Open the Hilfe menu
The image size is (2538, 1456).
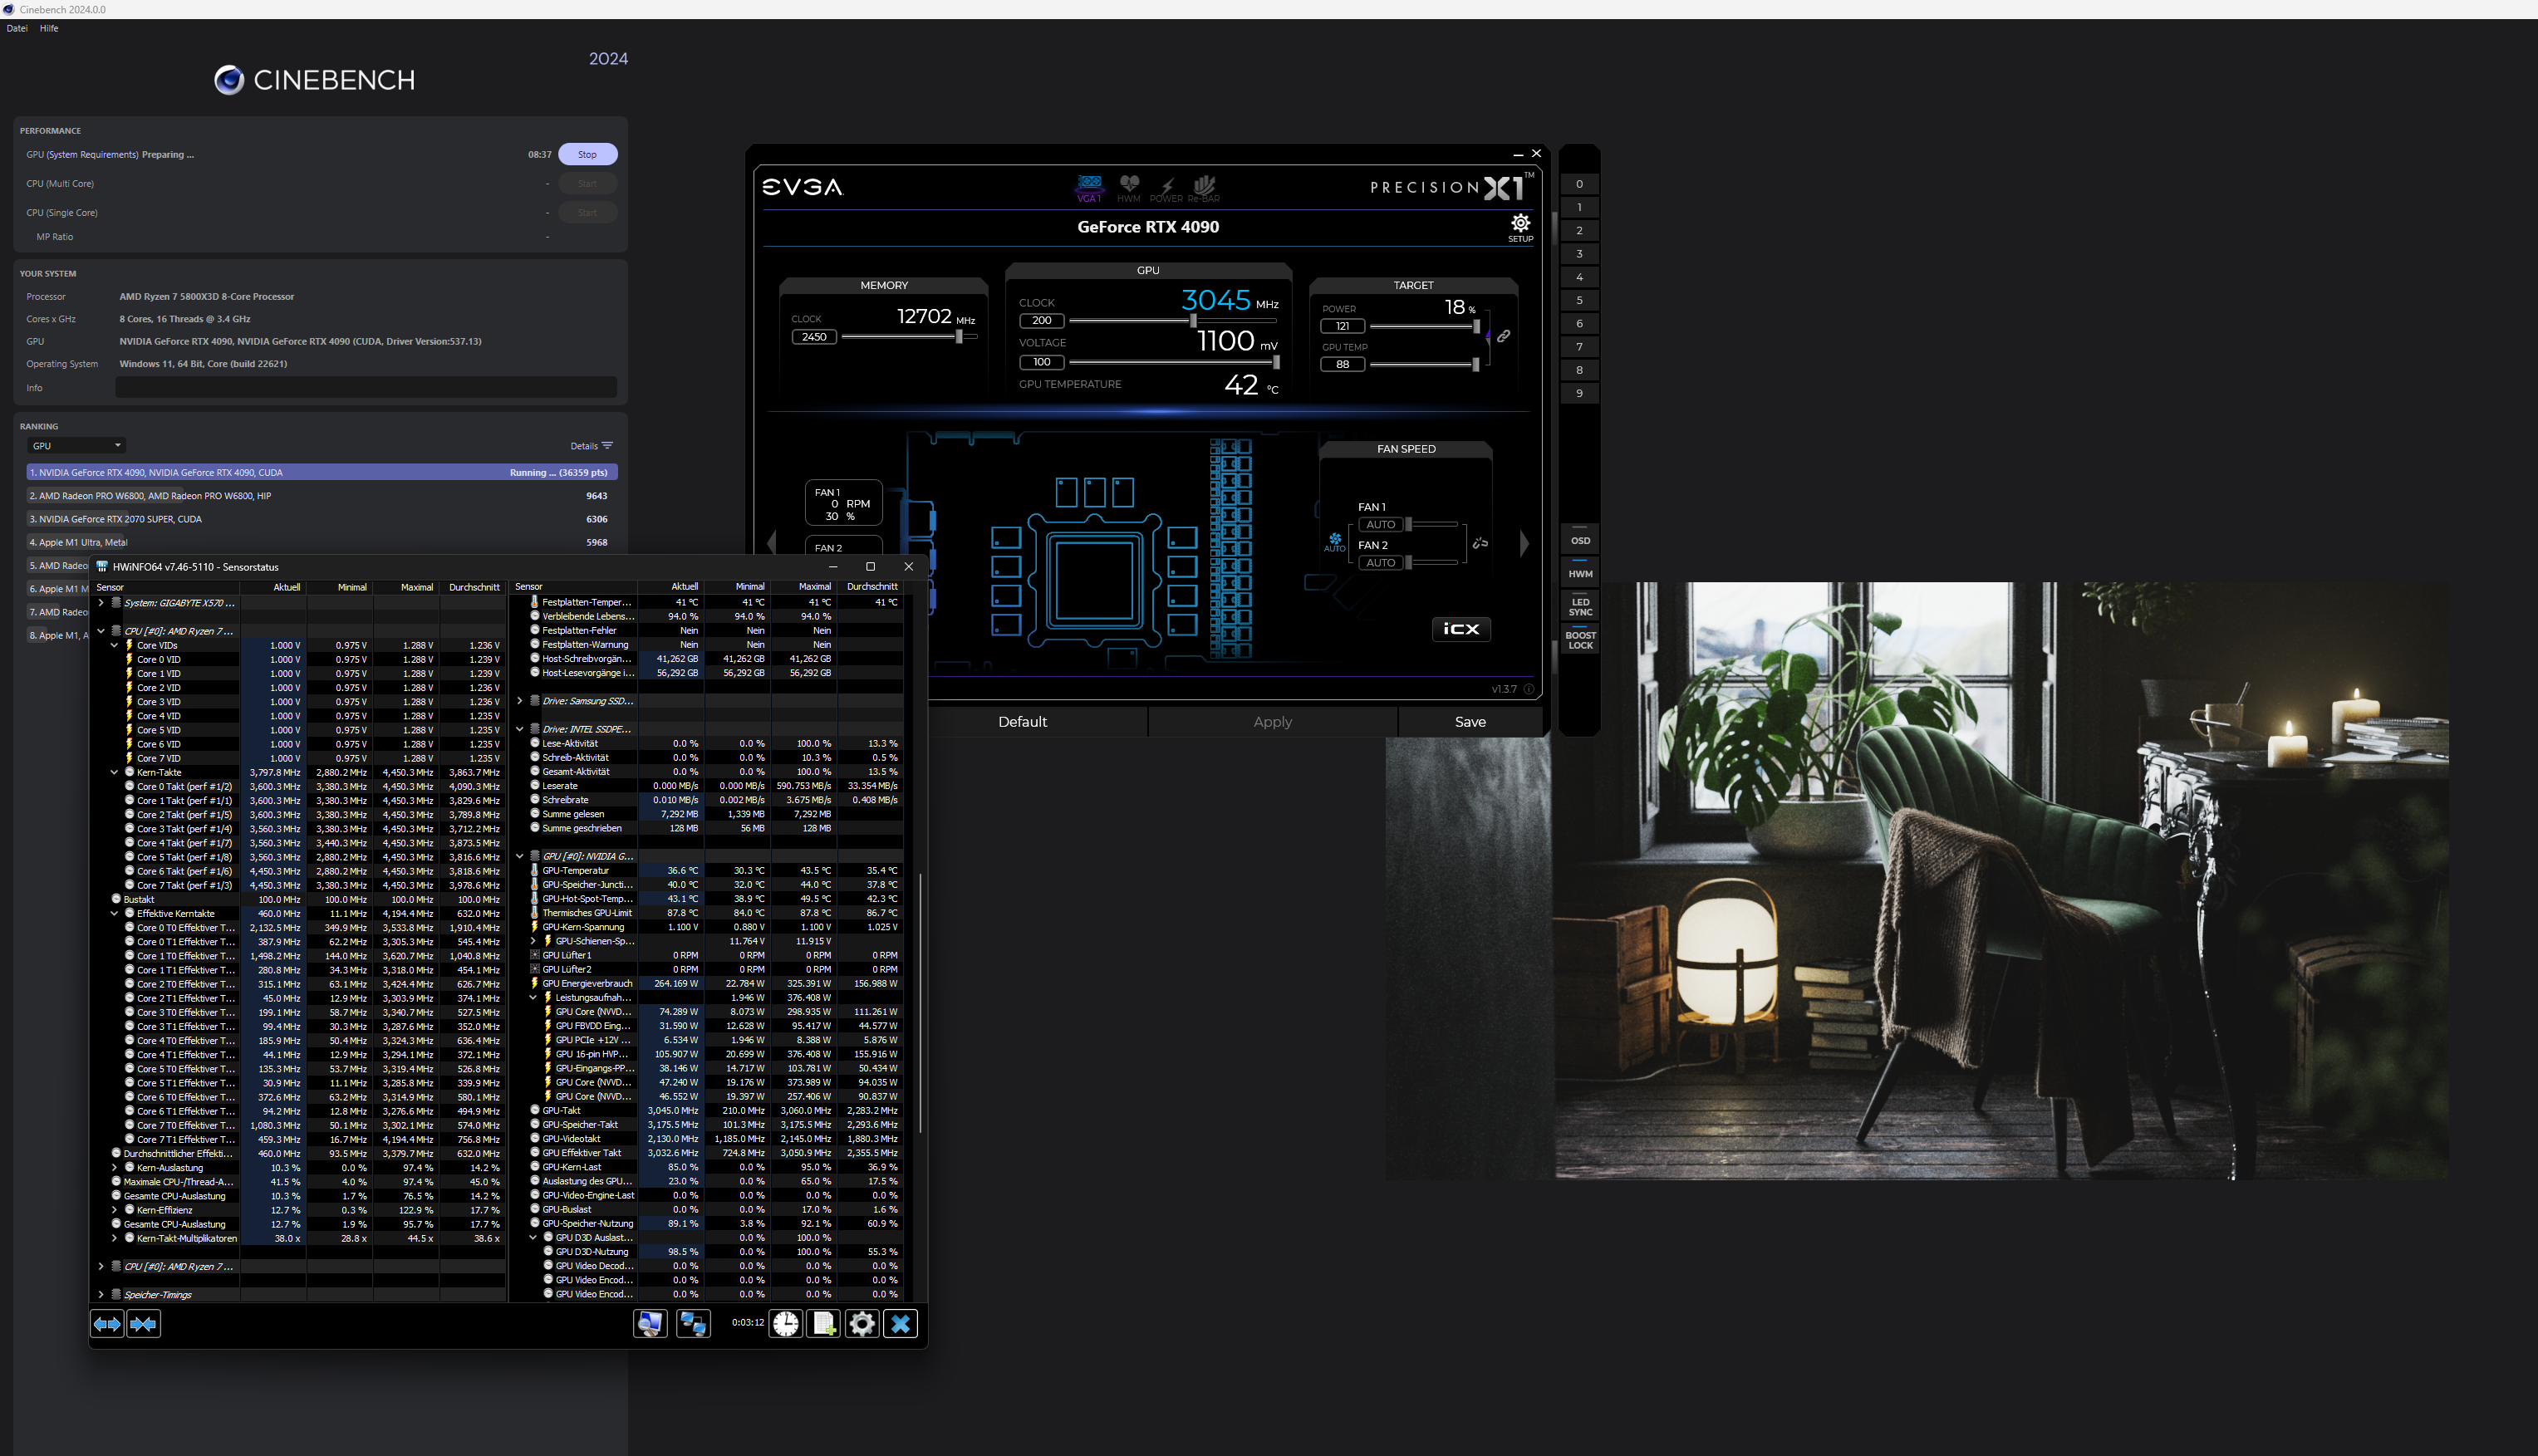(x=49, y=28)
